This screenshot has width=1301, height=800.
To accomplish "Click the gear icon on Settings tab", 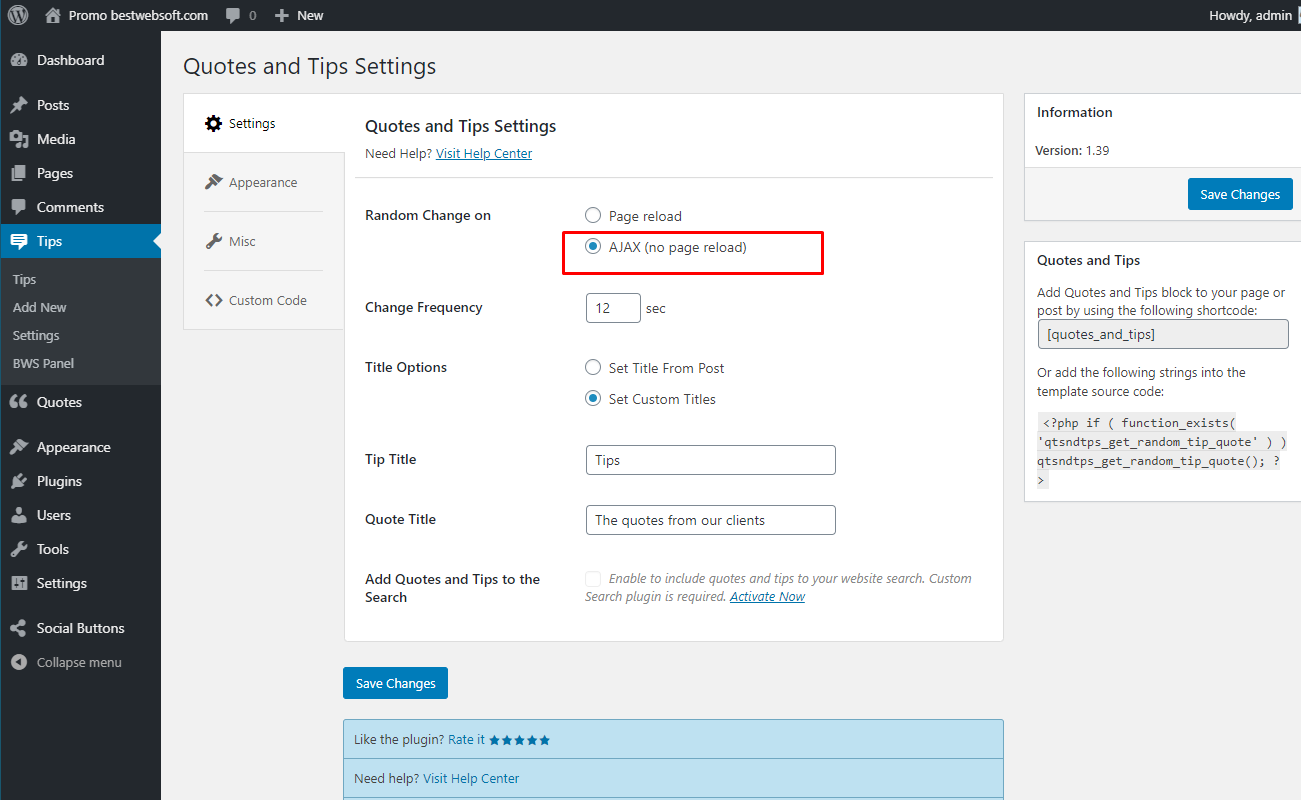I will pos(213,123).
